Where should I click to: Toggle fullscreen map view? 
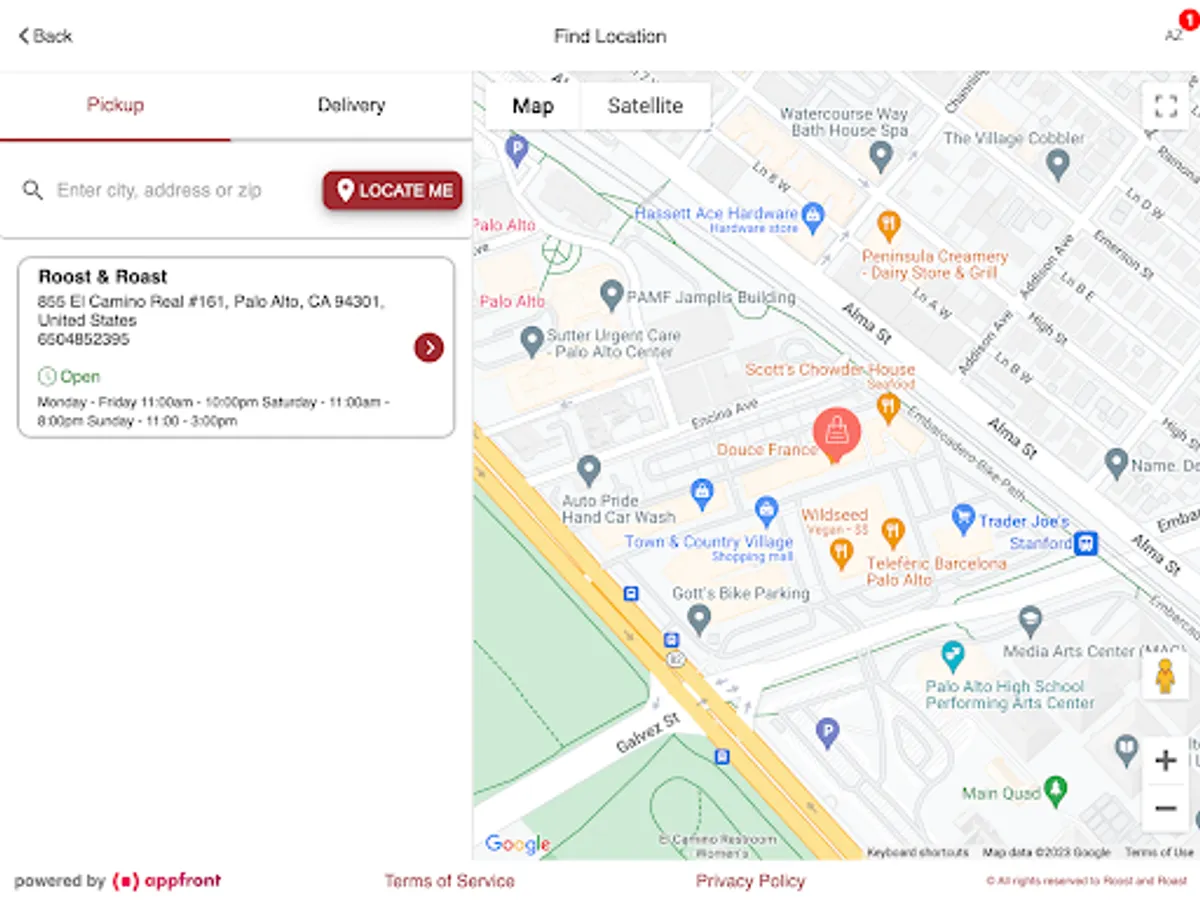click(x=1165, y=107)
